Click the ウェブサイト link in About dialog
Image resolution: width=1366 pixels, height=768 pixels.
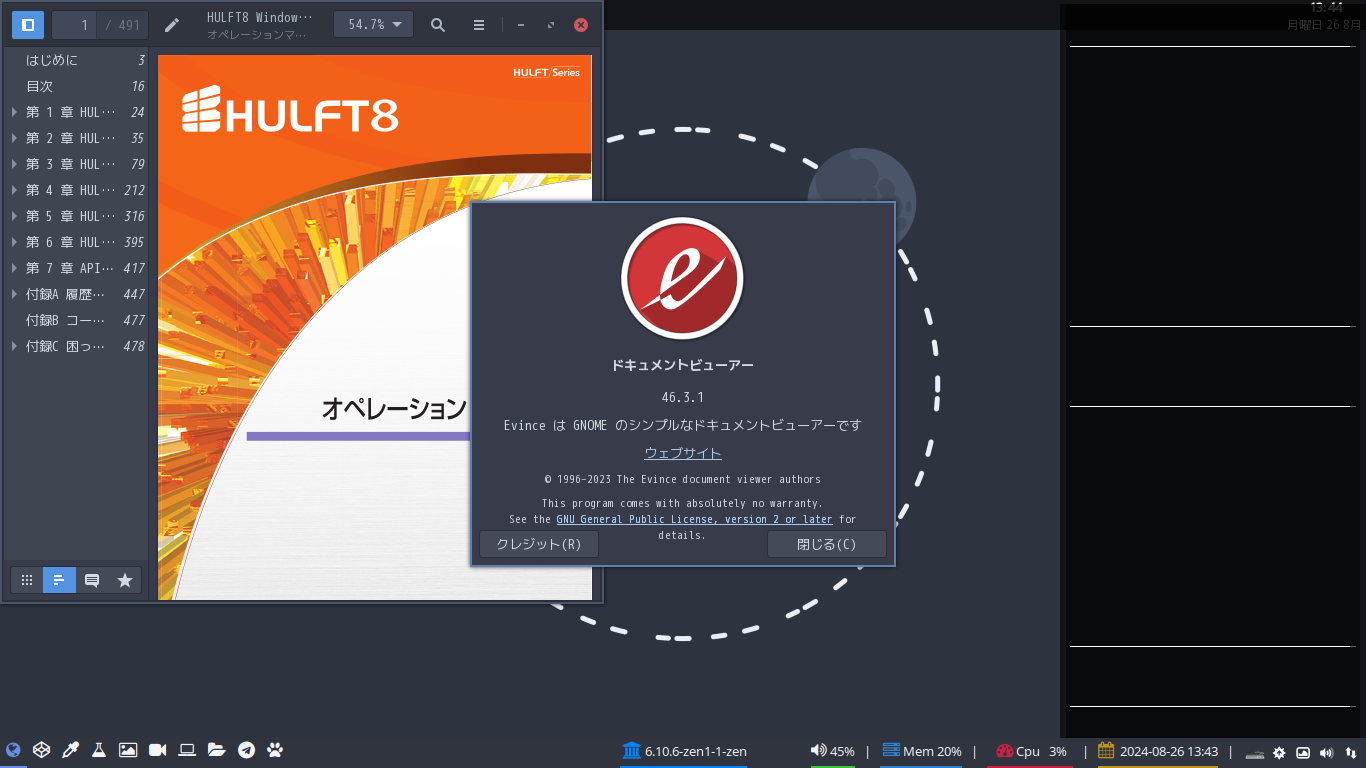683,453
